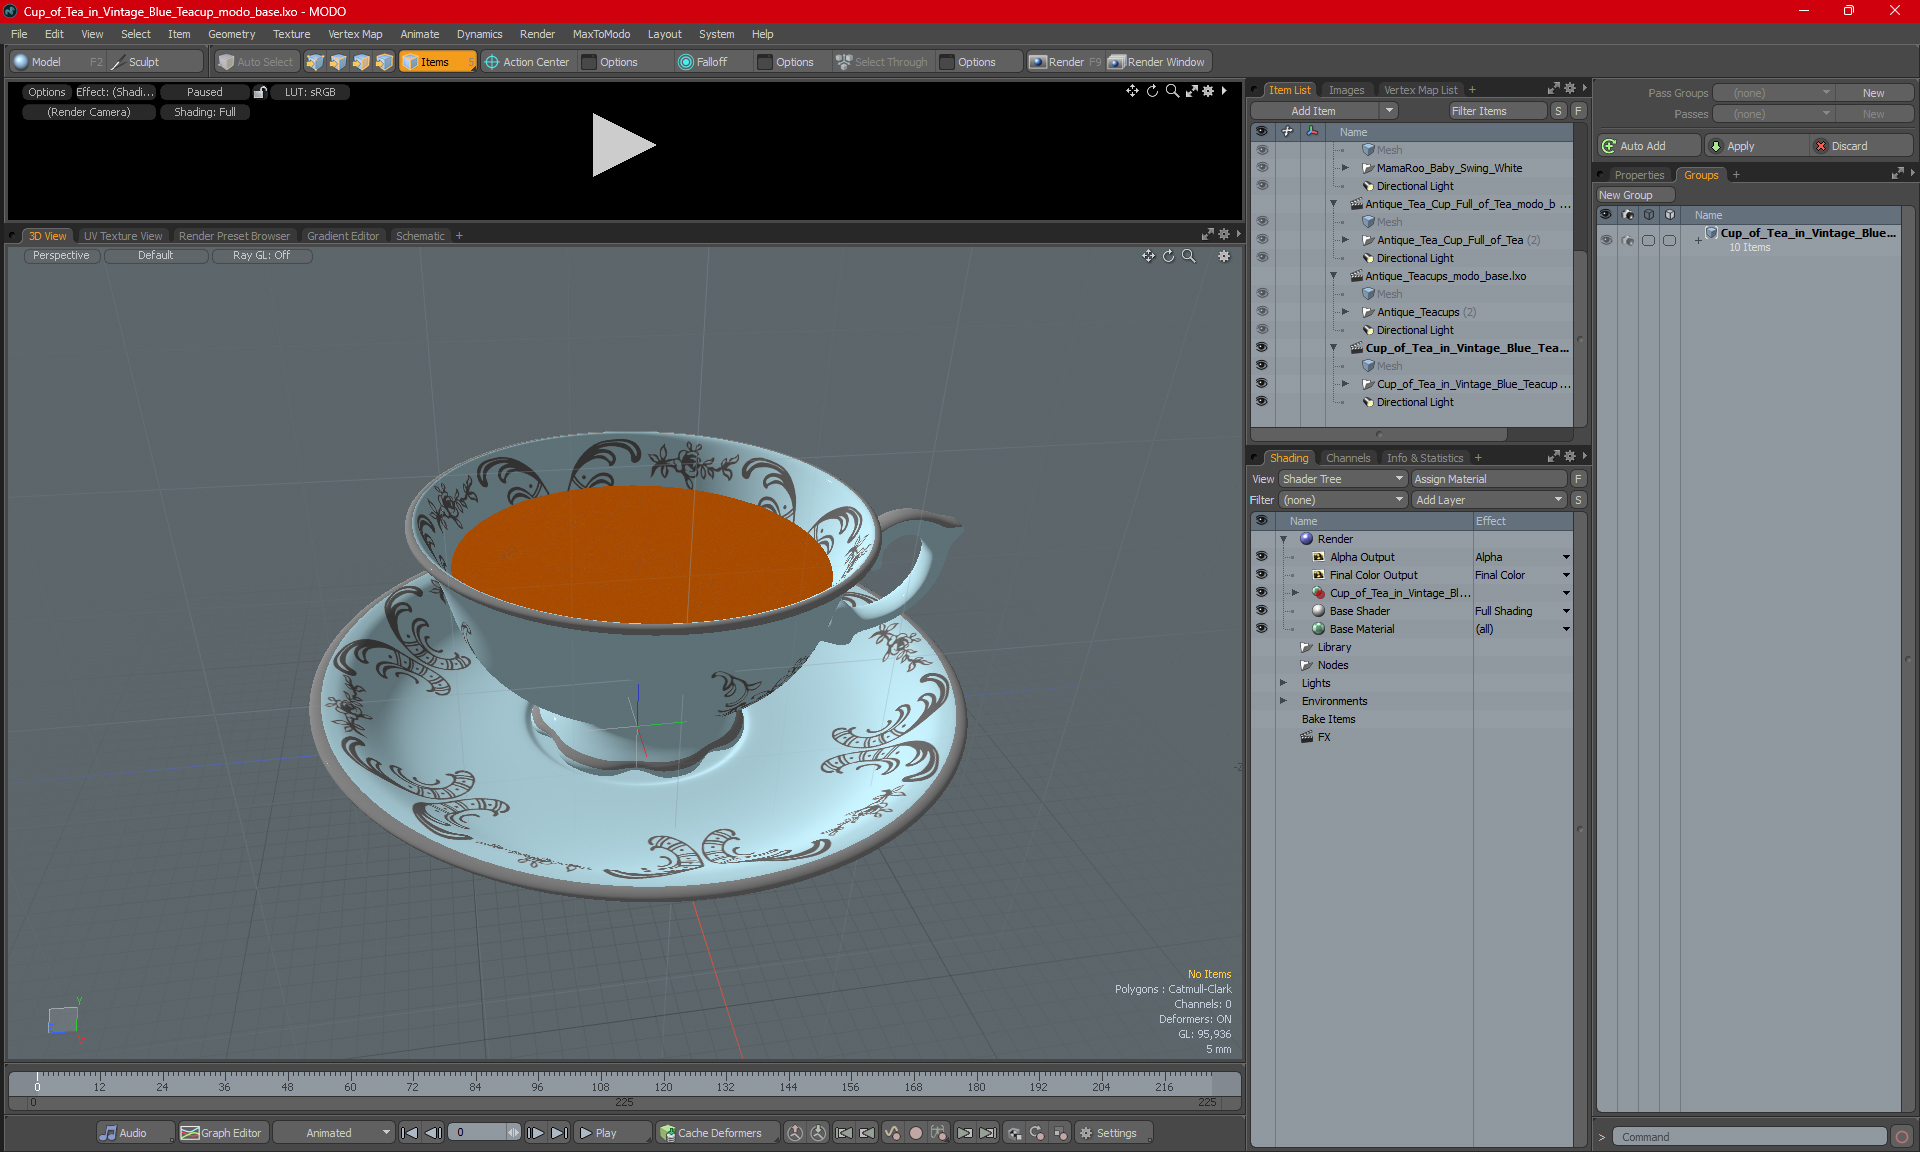This screenshot has width=1920, height=1152.
Task: Click Filter Items field
Action: coord(1497,111)
